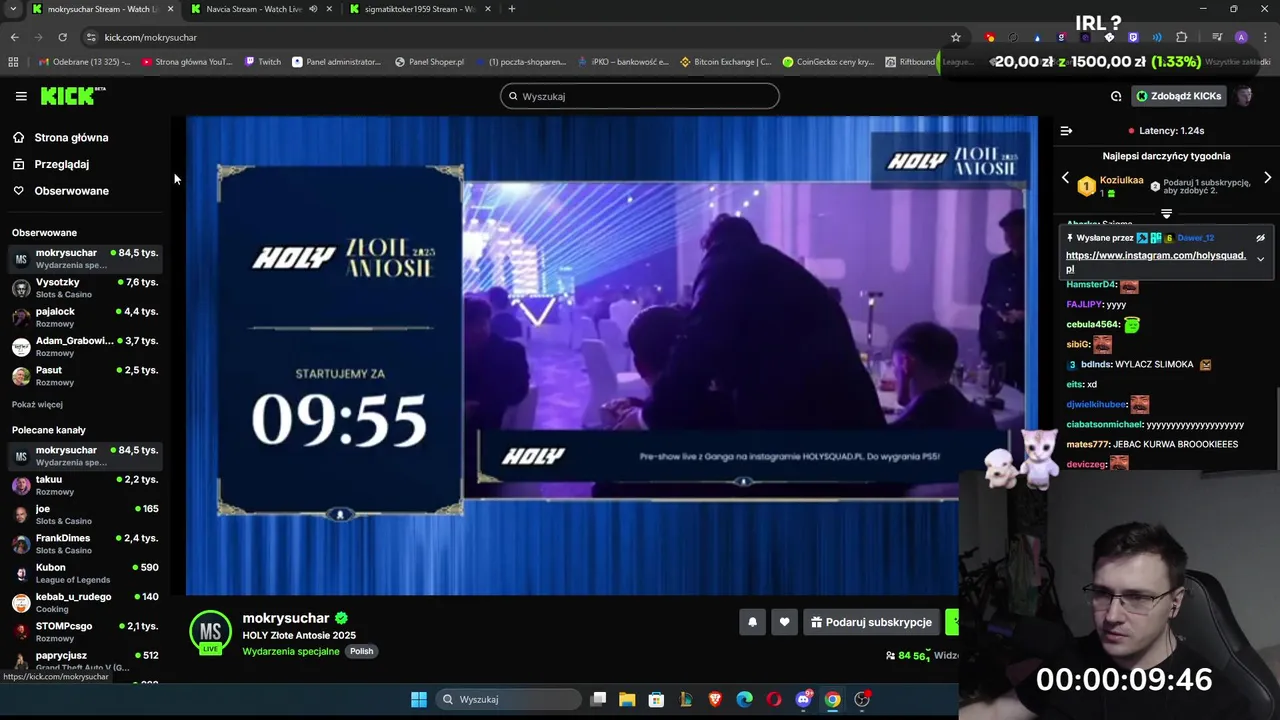Open Odebrane Gmail bookmark

pyautogui.click(x=85, y=62)
